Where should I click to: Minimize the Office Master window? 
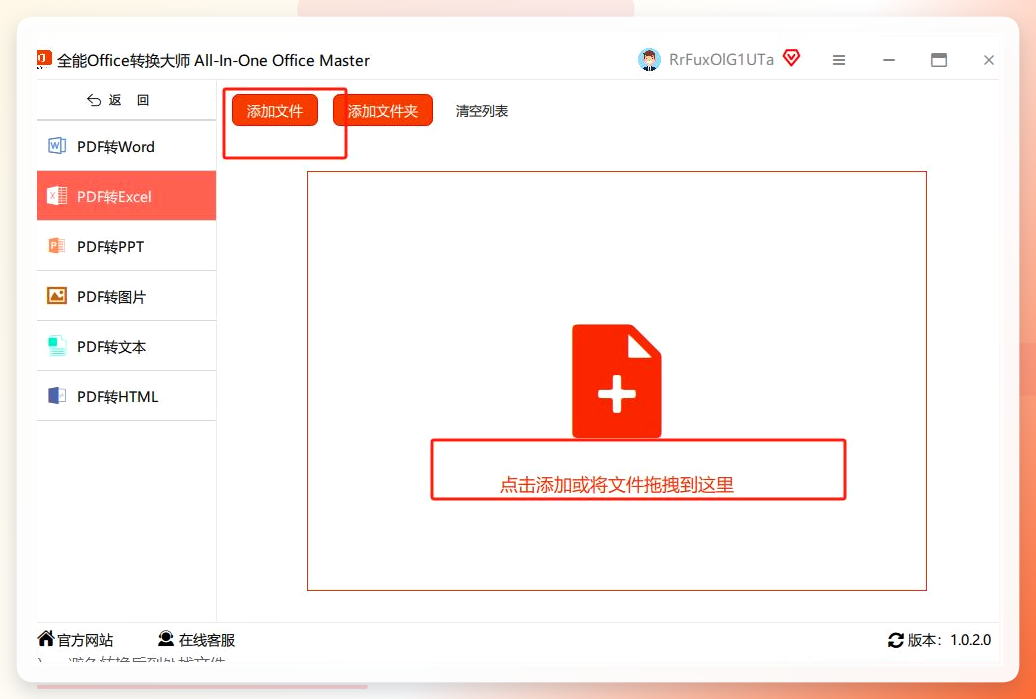(889, 60)
